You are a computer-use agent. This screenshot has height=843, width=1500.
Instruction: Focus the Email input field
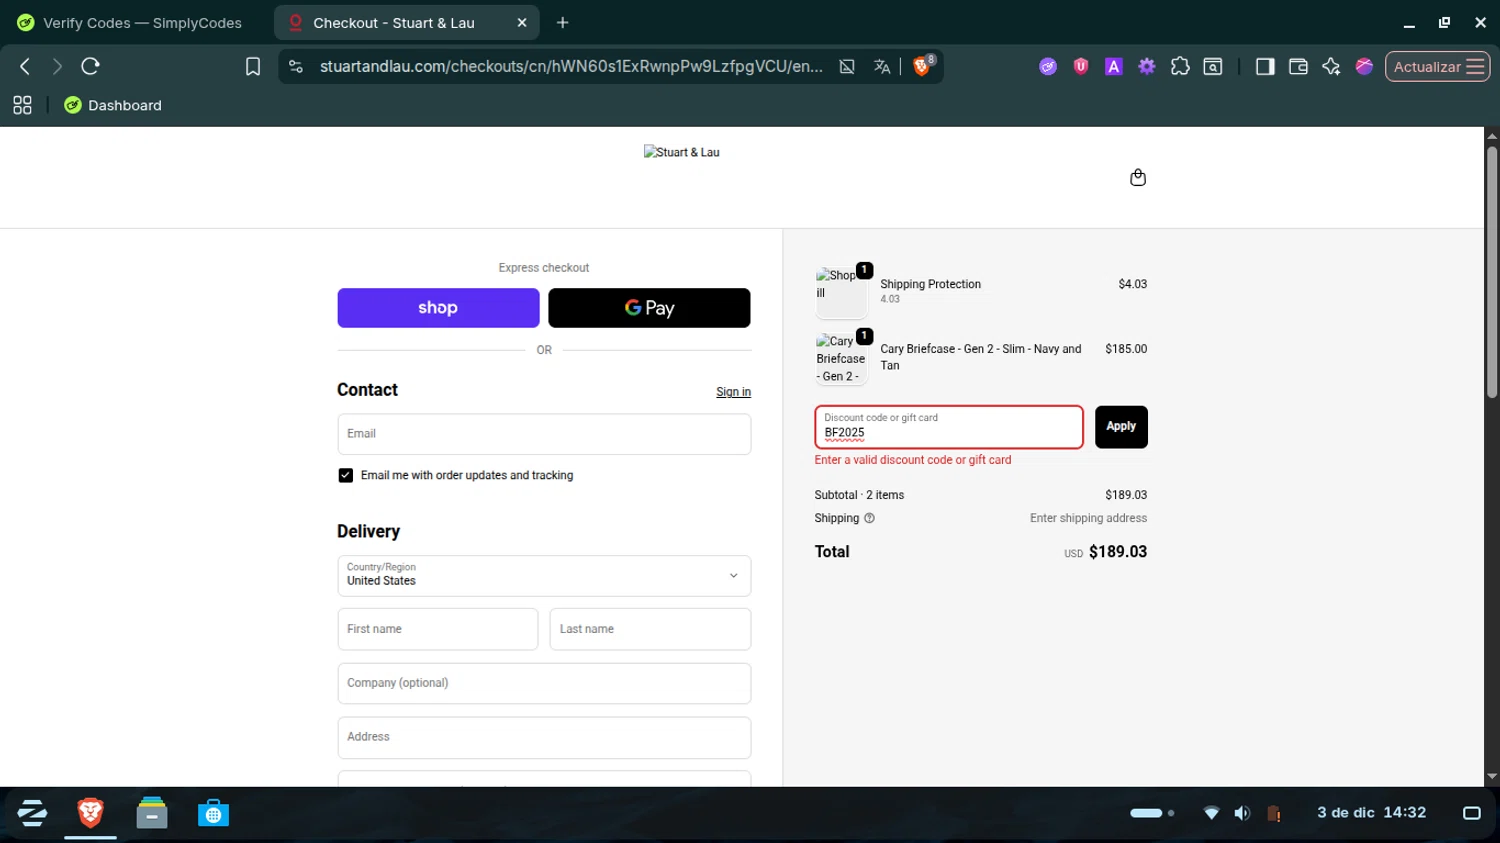[544, 434]
